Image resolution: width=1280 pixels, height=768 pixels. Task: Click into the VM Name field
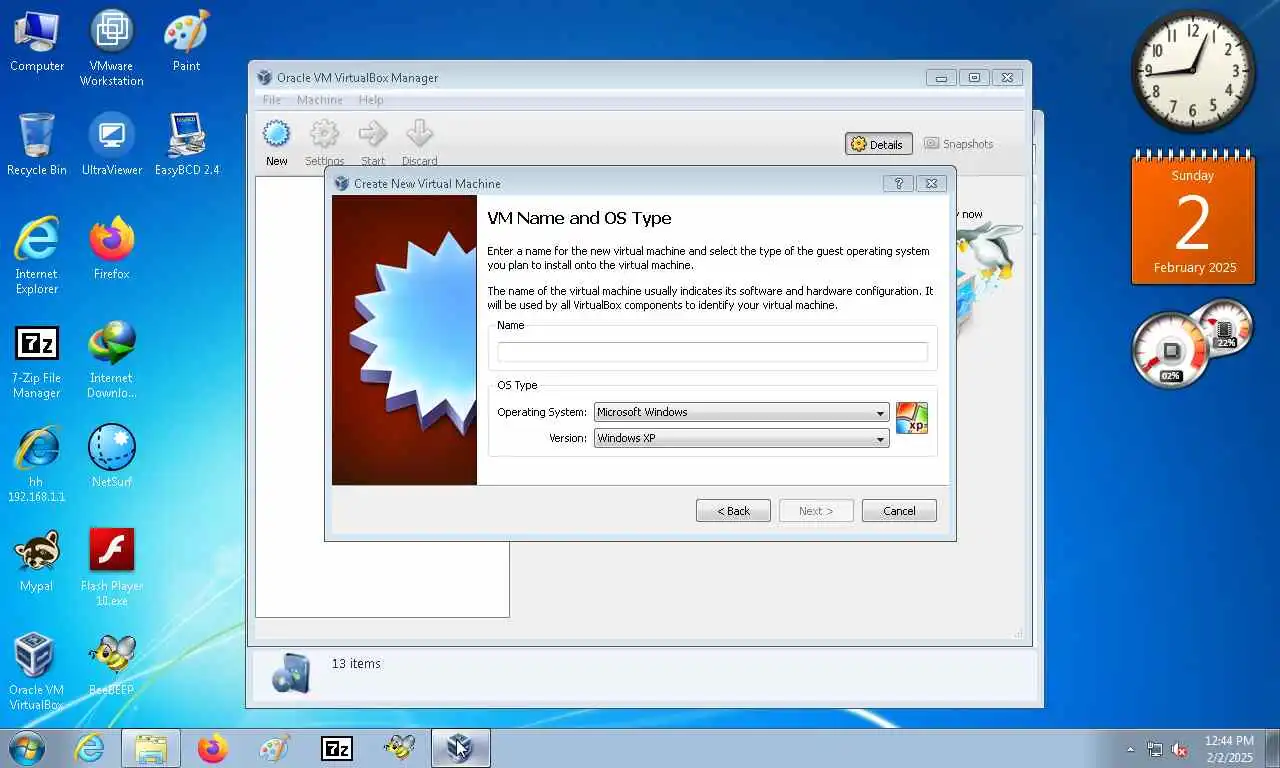pyautogui.click(x=712, y=352)
